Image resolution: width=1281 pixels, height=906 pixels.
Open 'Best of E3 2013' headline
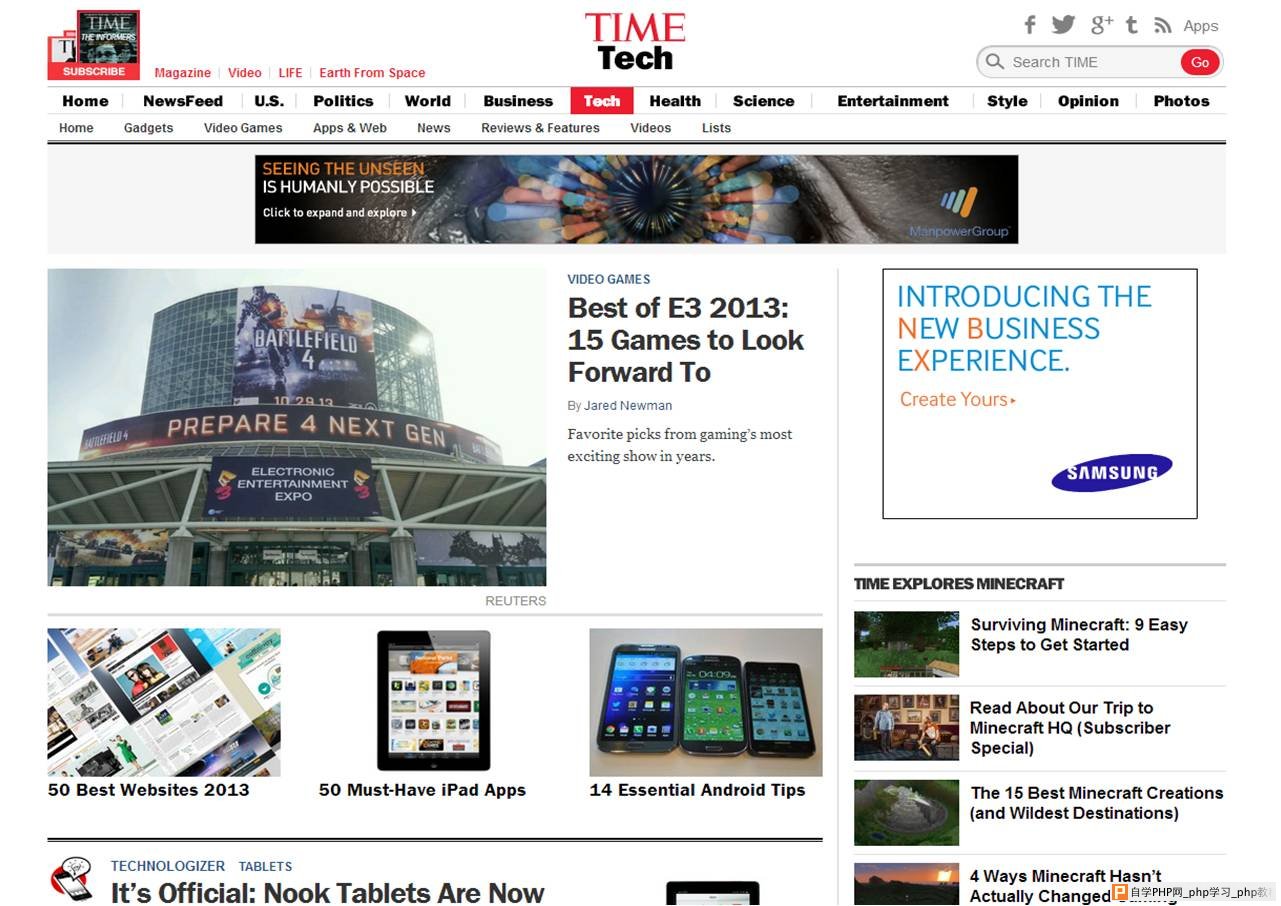click(x=686, y=340)
